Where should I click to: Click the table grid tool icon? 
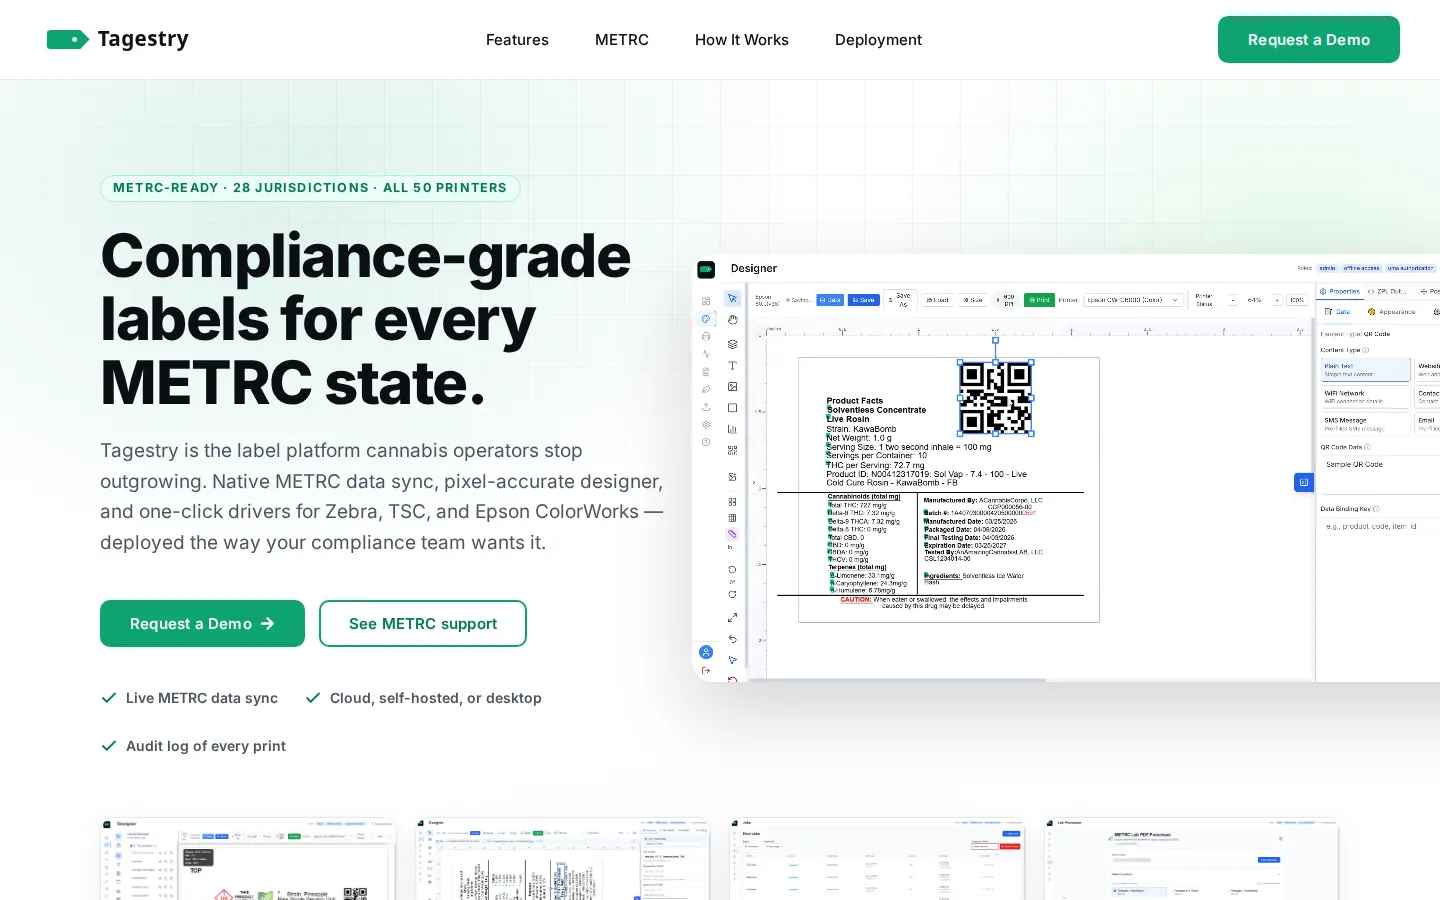click(732, 517)
